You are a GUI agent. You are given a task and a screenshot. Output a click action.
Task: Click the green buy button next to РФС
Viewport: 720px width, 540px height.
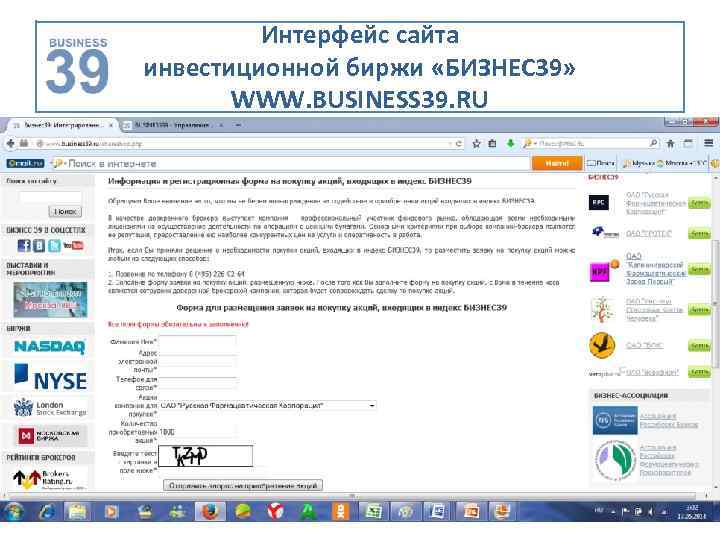coord(699,203)
